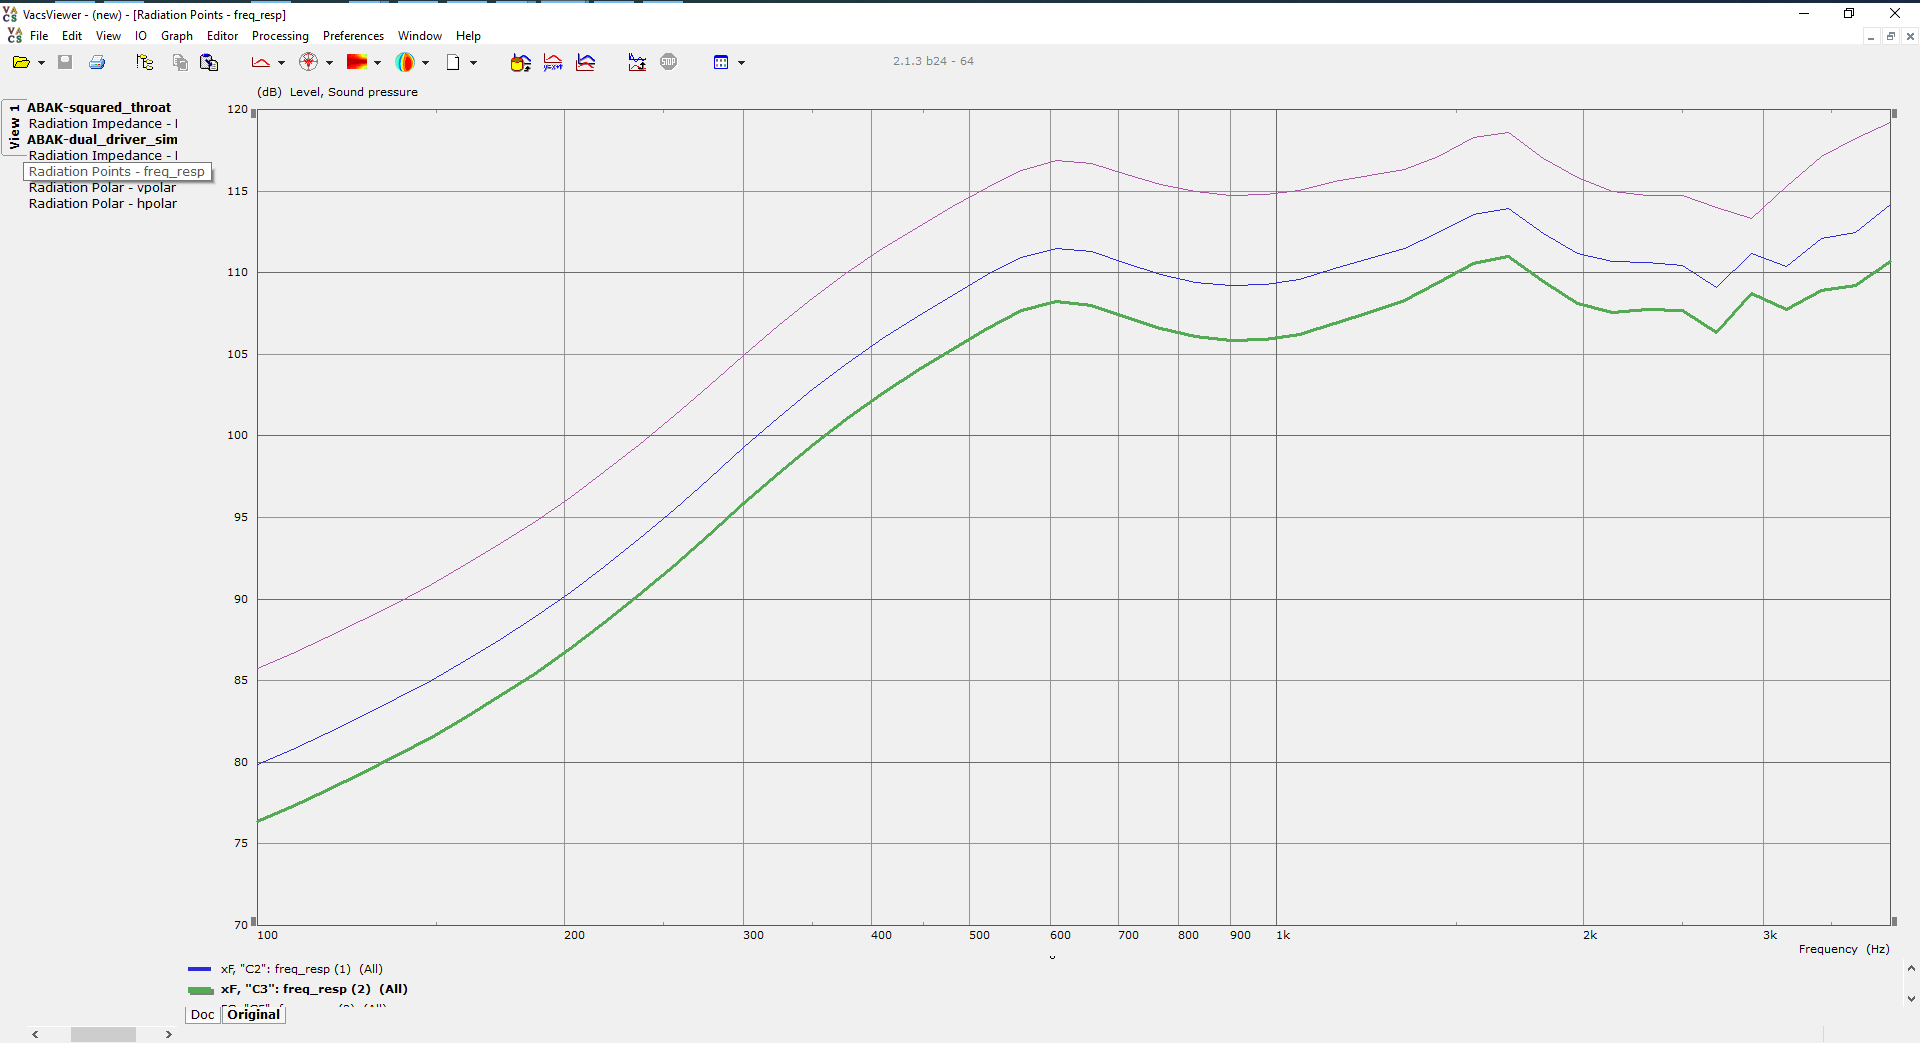This screenshot has width=1920, height=1043.
Task: Click horizontal scrollbar left arrow
Action: click(36, 1034)
